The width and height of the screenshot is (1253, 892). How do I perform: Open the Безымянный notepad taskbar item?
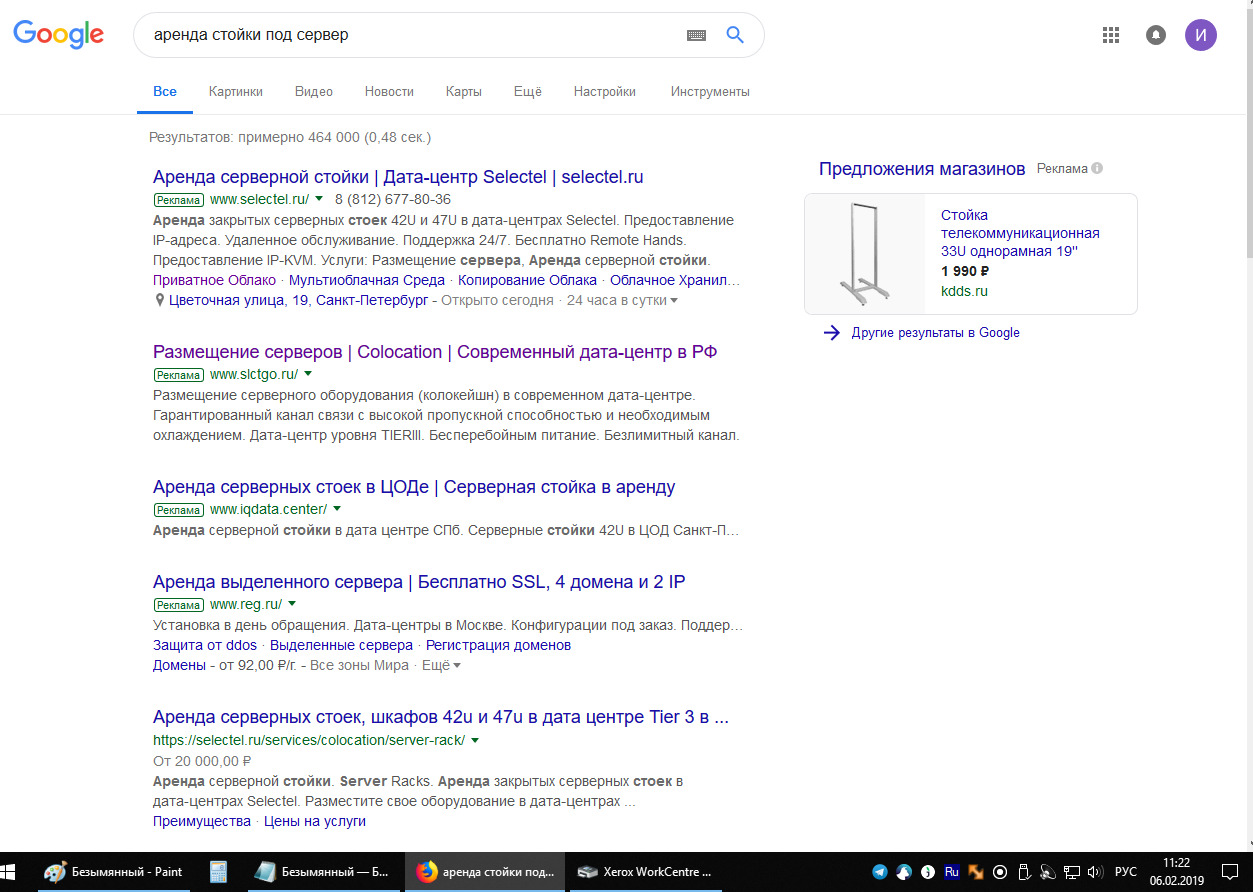[x=322, y=872]
